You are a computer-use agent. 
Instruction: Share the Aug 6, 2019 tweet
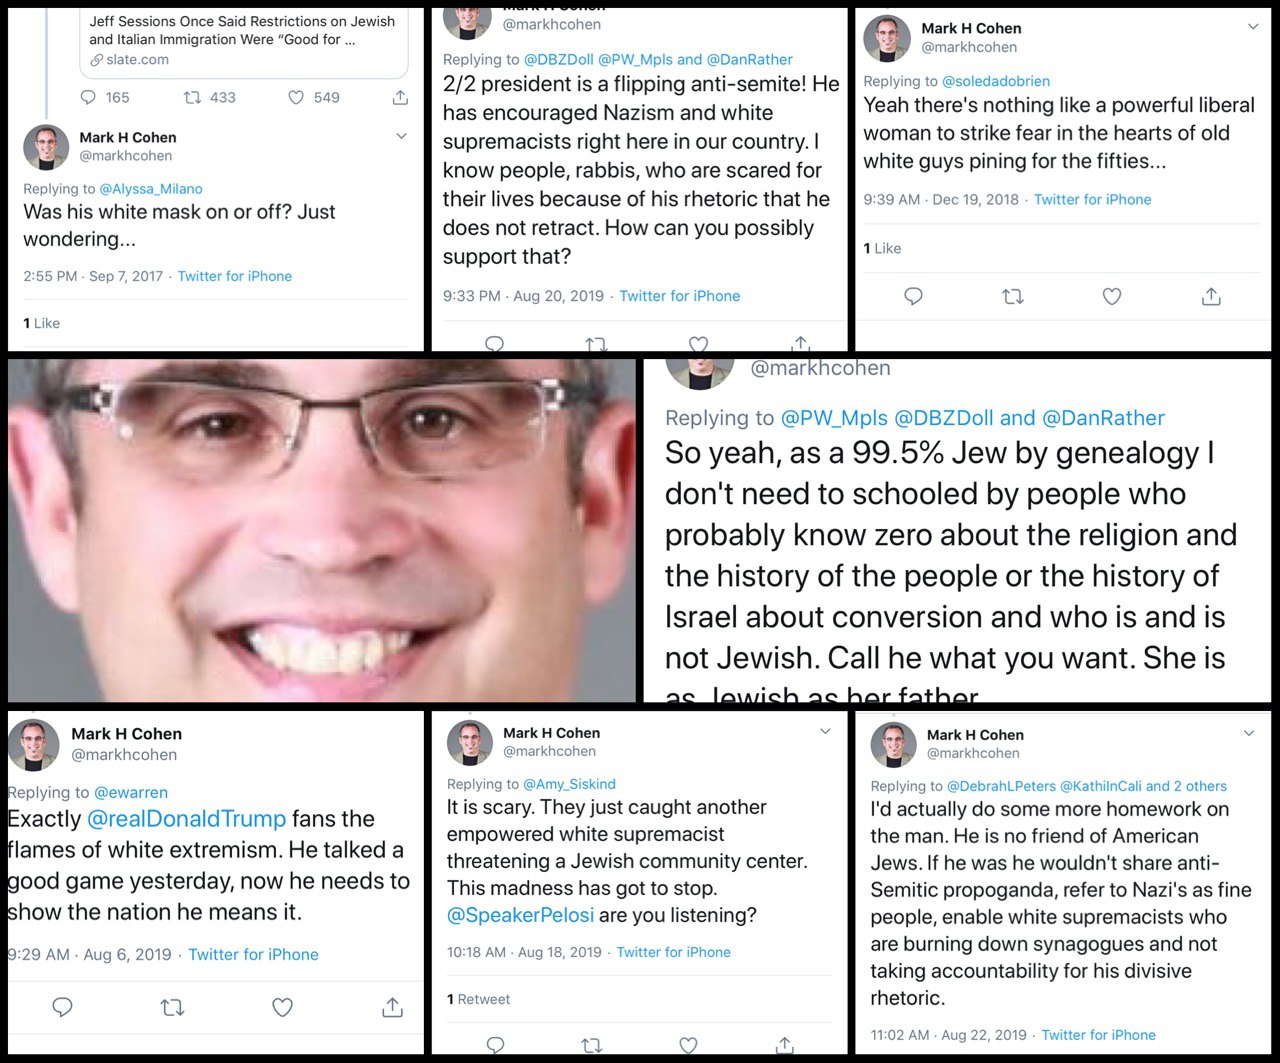coord(393,1006)
